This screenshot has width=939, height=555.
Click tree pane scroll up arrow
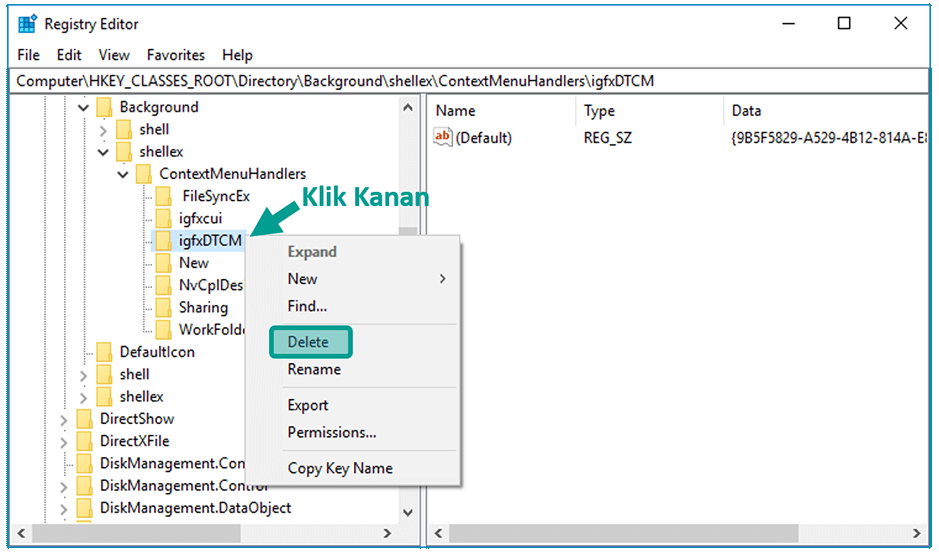point(408,108)
